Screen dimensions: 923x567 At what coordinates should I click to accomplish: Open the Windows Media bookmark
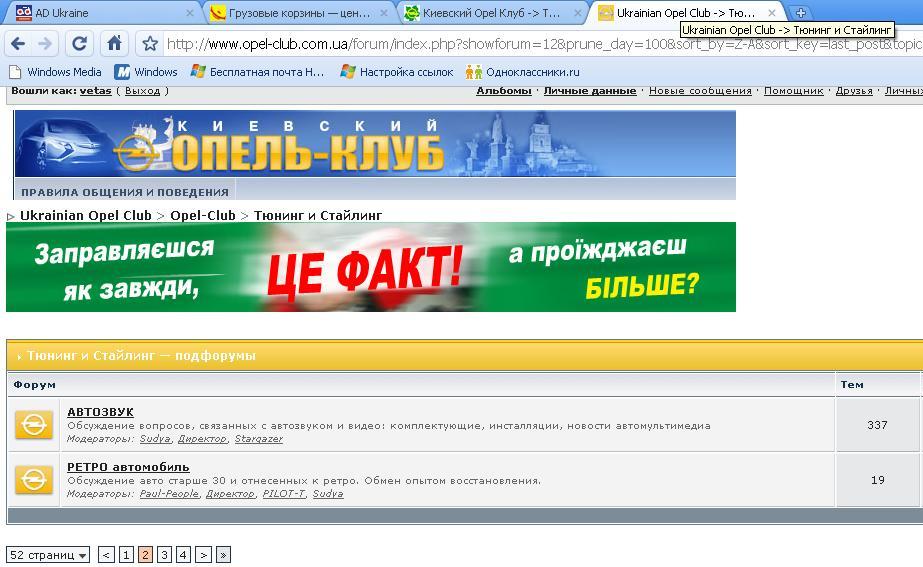click(x=56, y=72)
